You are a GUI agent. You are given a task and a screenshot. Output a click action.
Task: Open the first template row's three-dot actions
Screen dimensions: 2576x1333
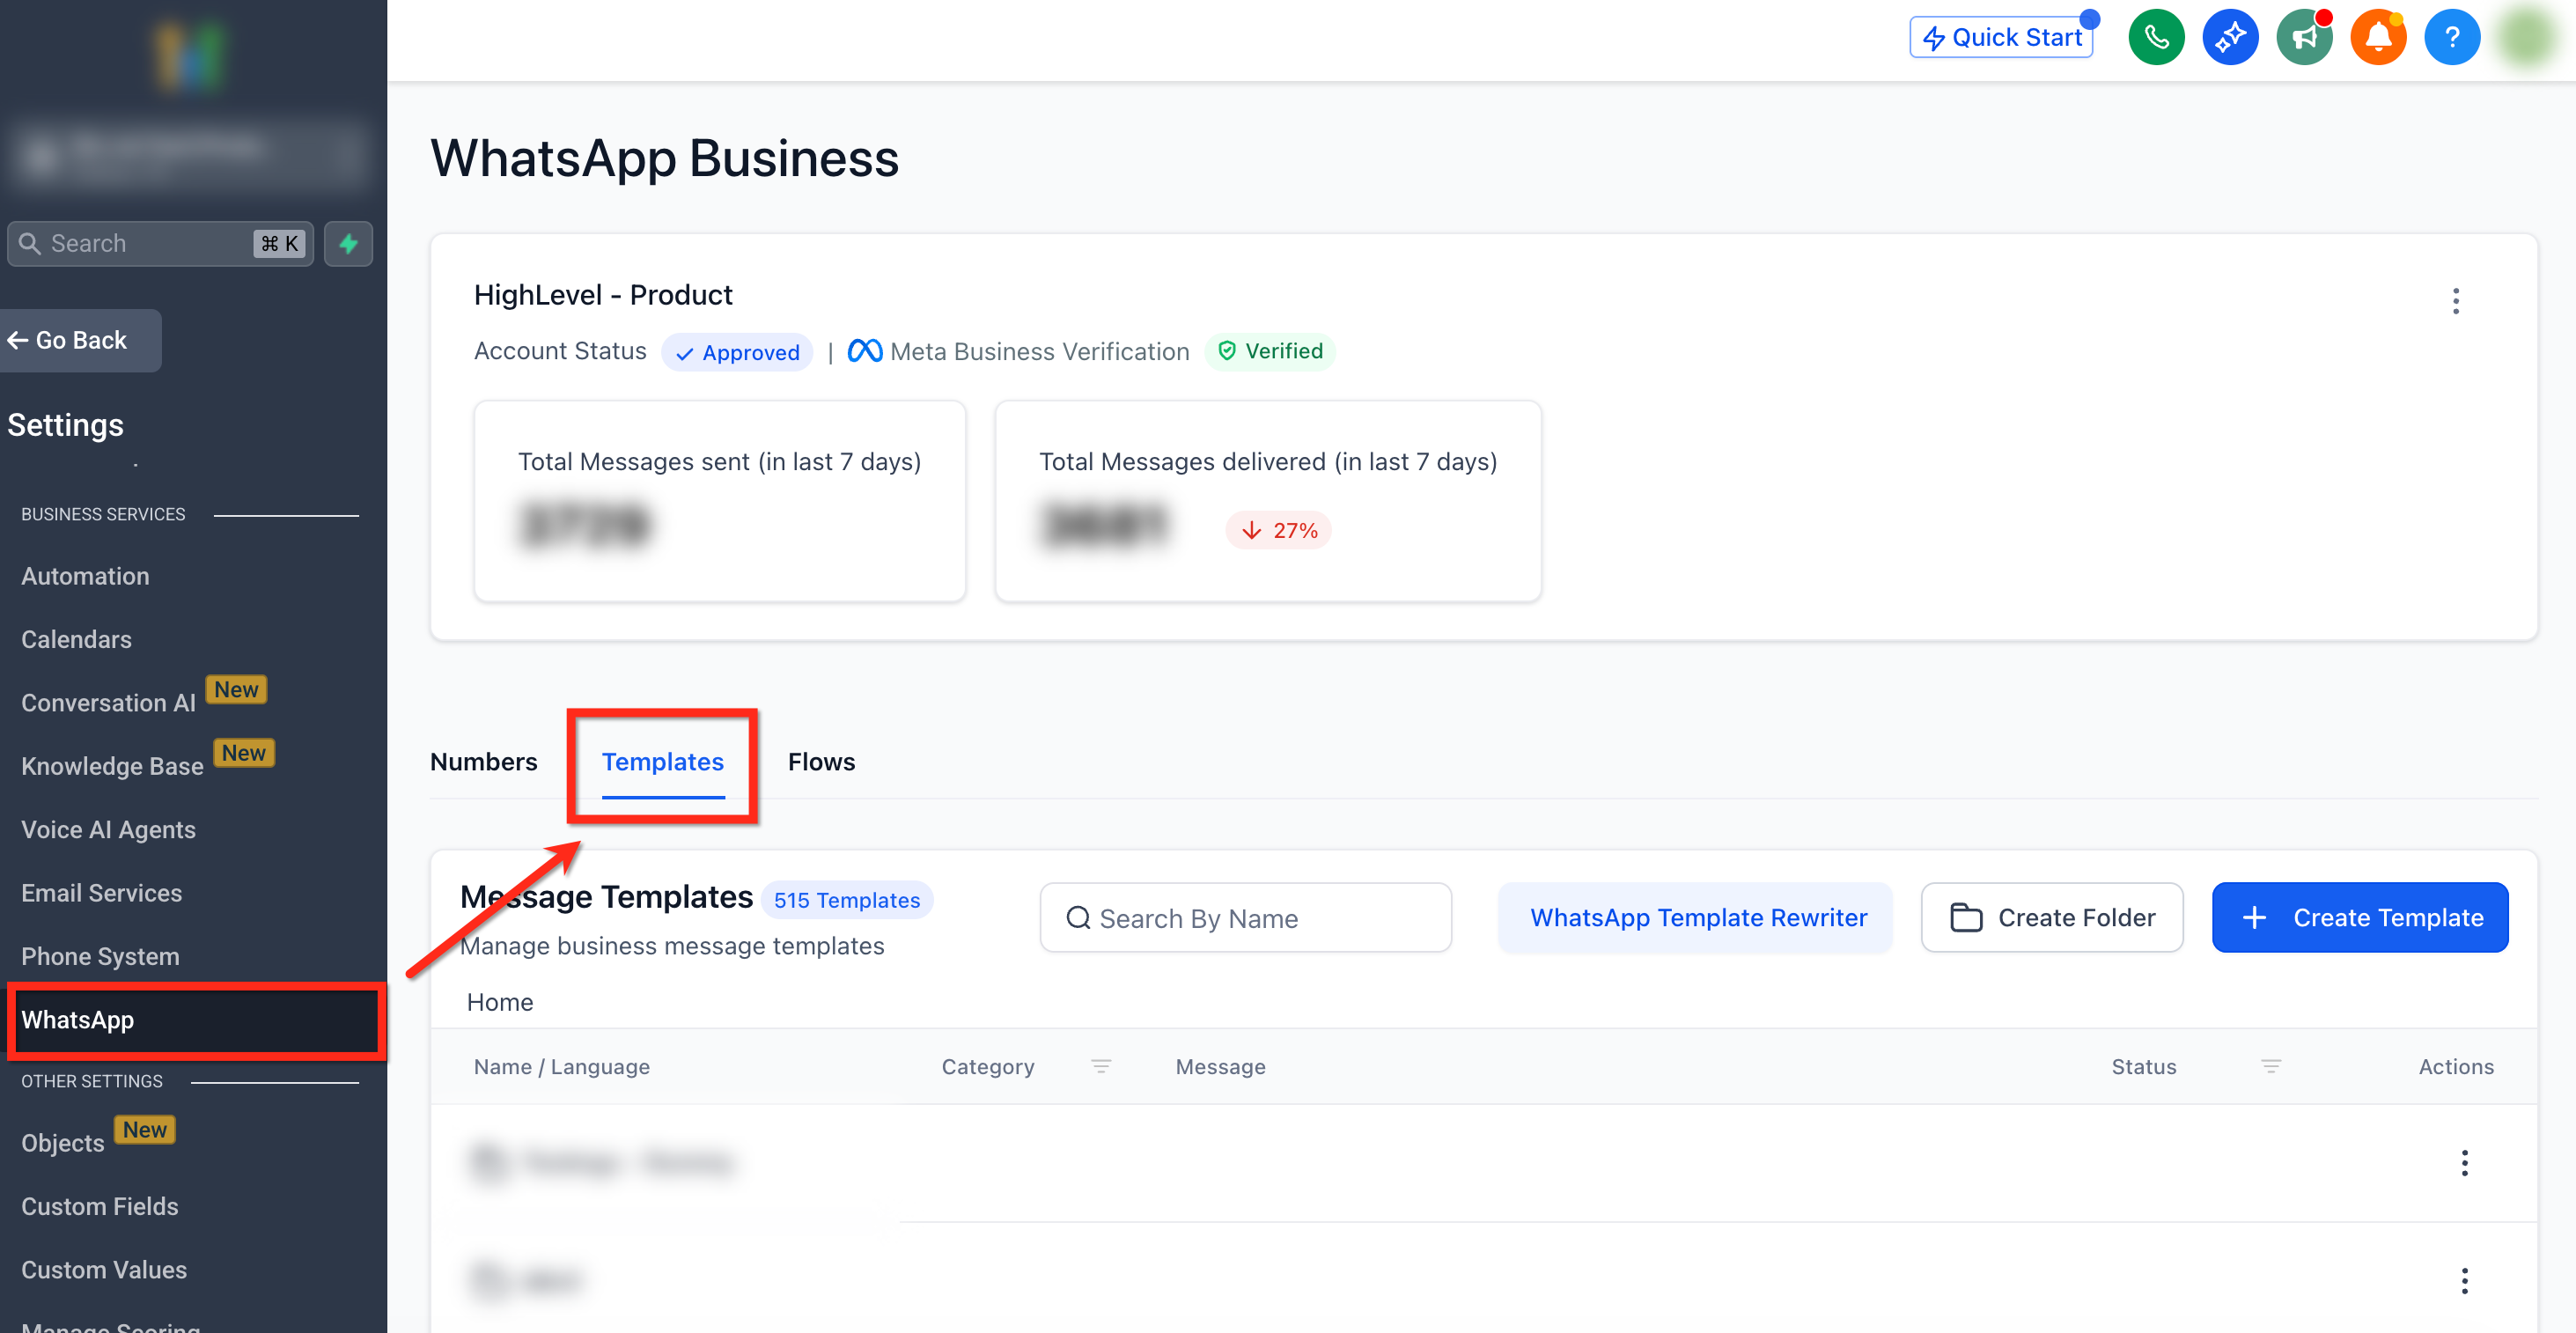point(2464,1163)
